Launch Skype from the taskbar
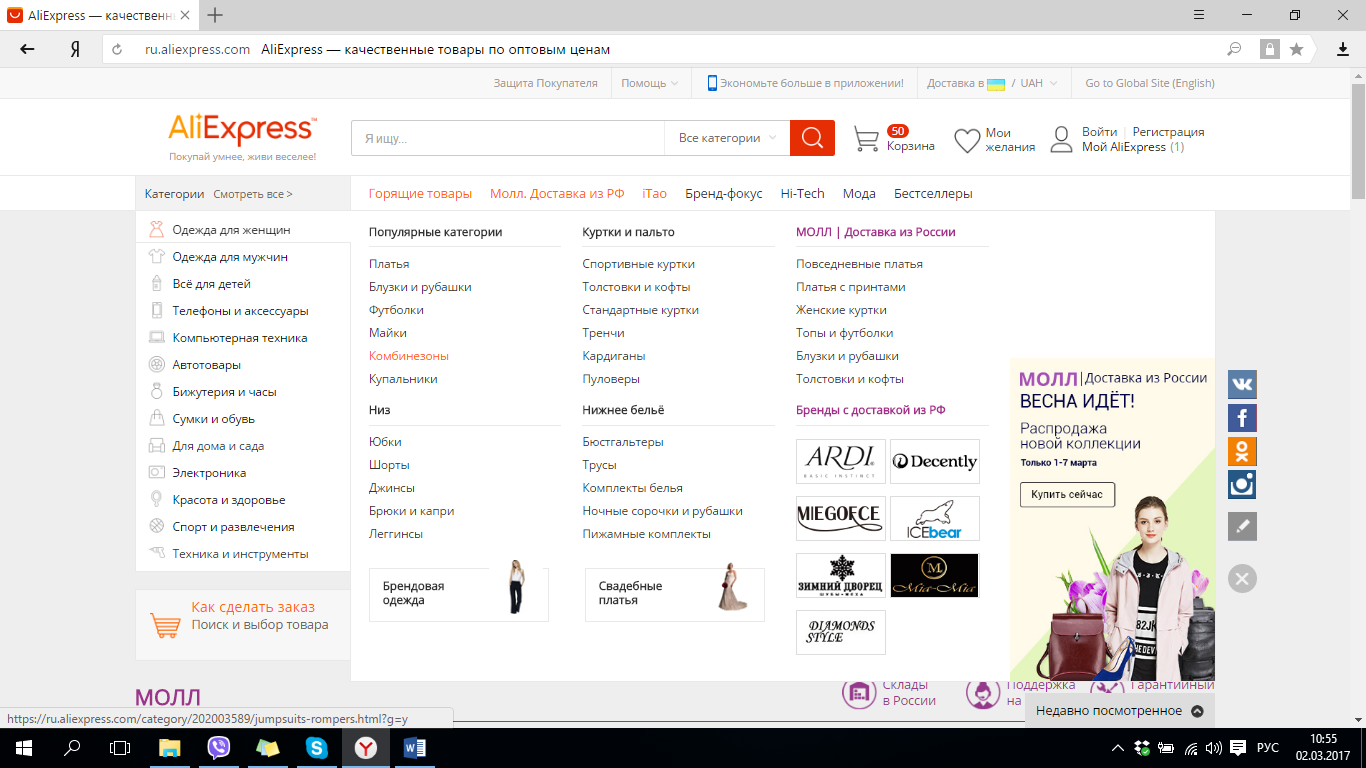 [317, 748]
